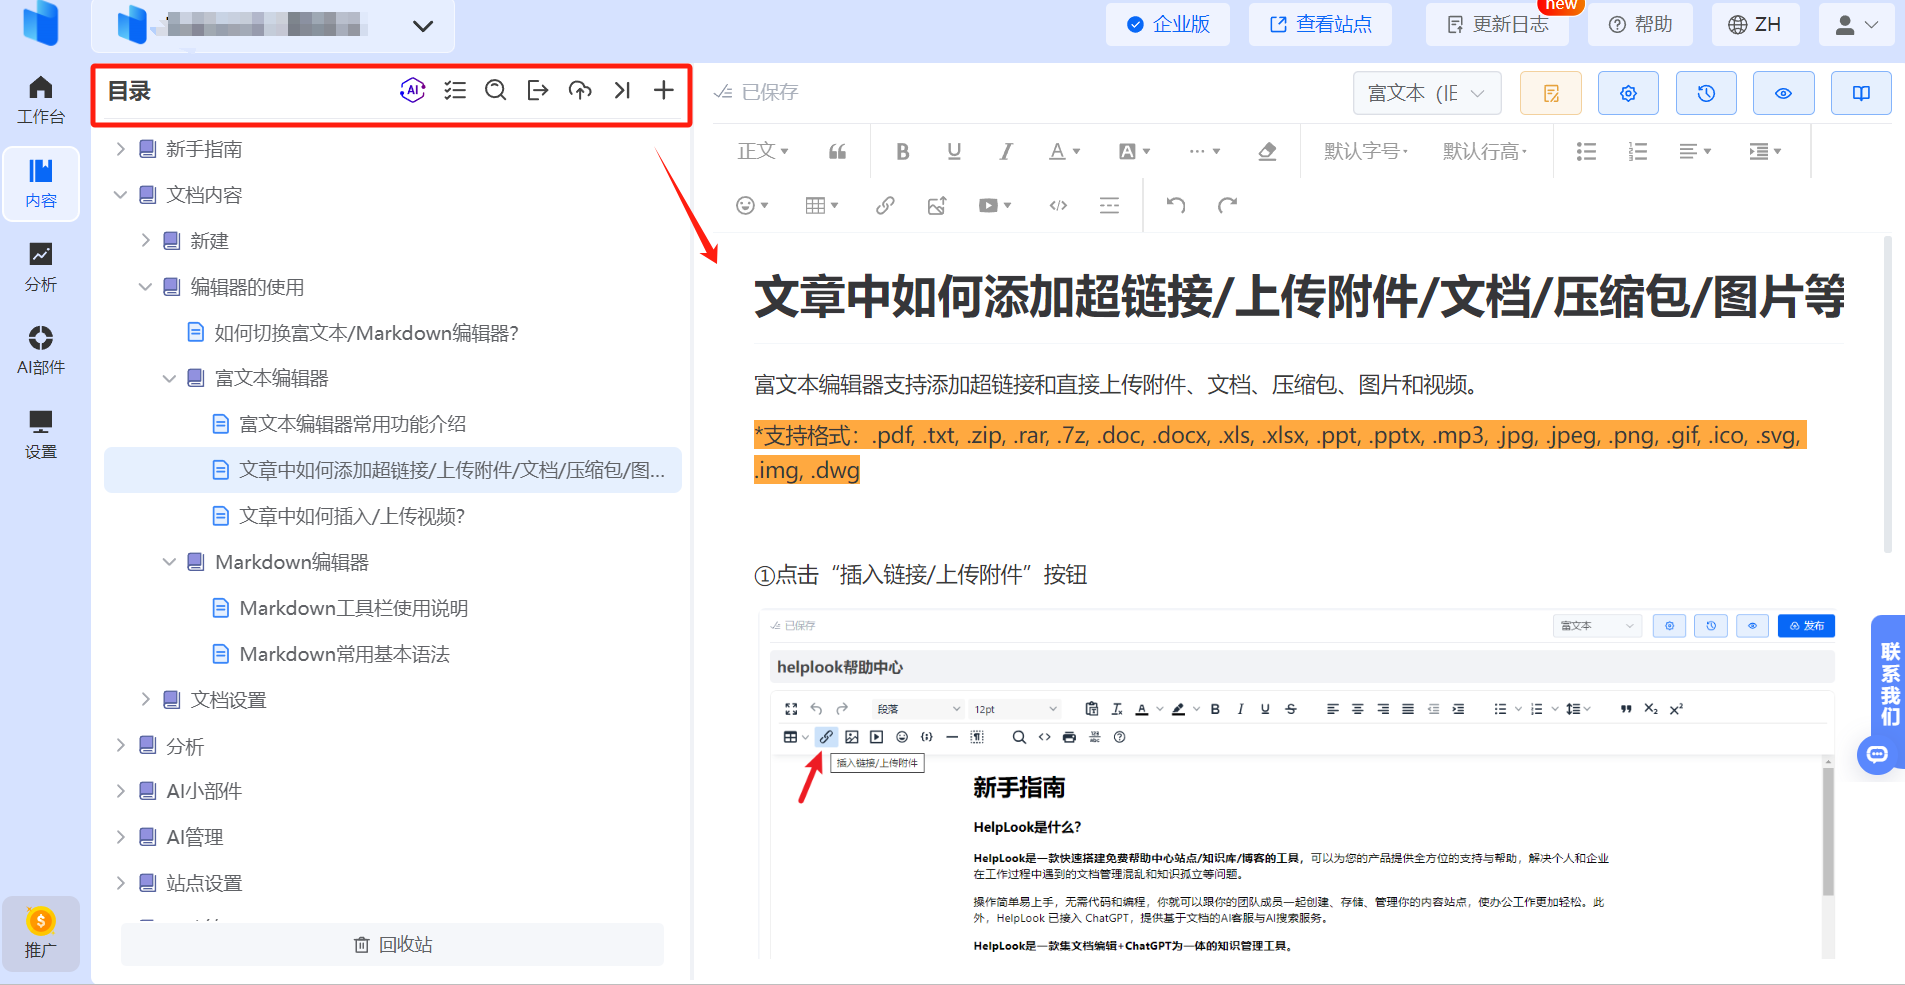Image resolution: width=1905 pixels, height=985 pixels.
Task: Redo the last edit
Action: point(1227,206)
